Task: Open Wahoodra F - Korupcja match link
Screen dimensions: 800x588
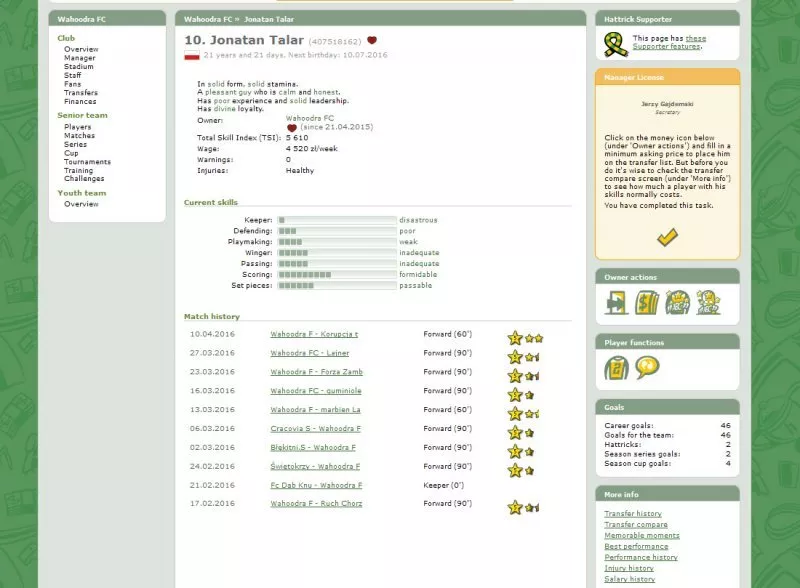Action: pyautogui.click(x=314, y=334)
